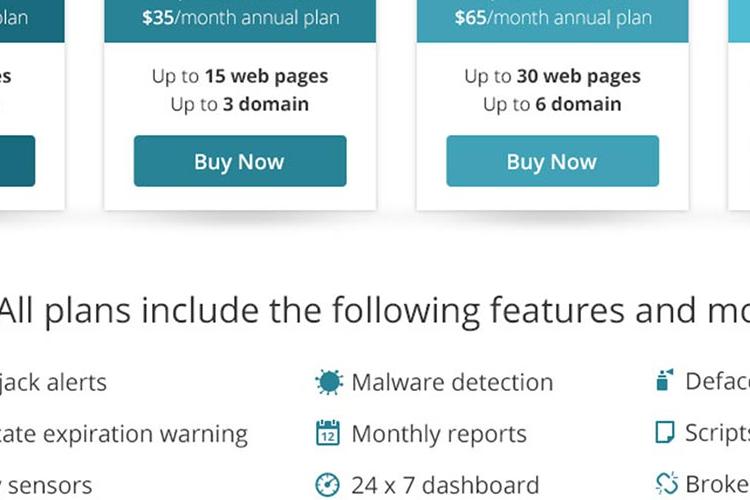Select the $35/month annual plan header

point(240,18)
